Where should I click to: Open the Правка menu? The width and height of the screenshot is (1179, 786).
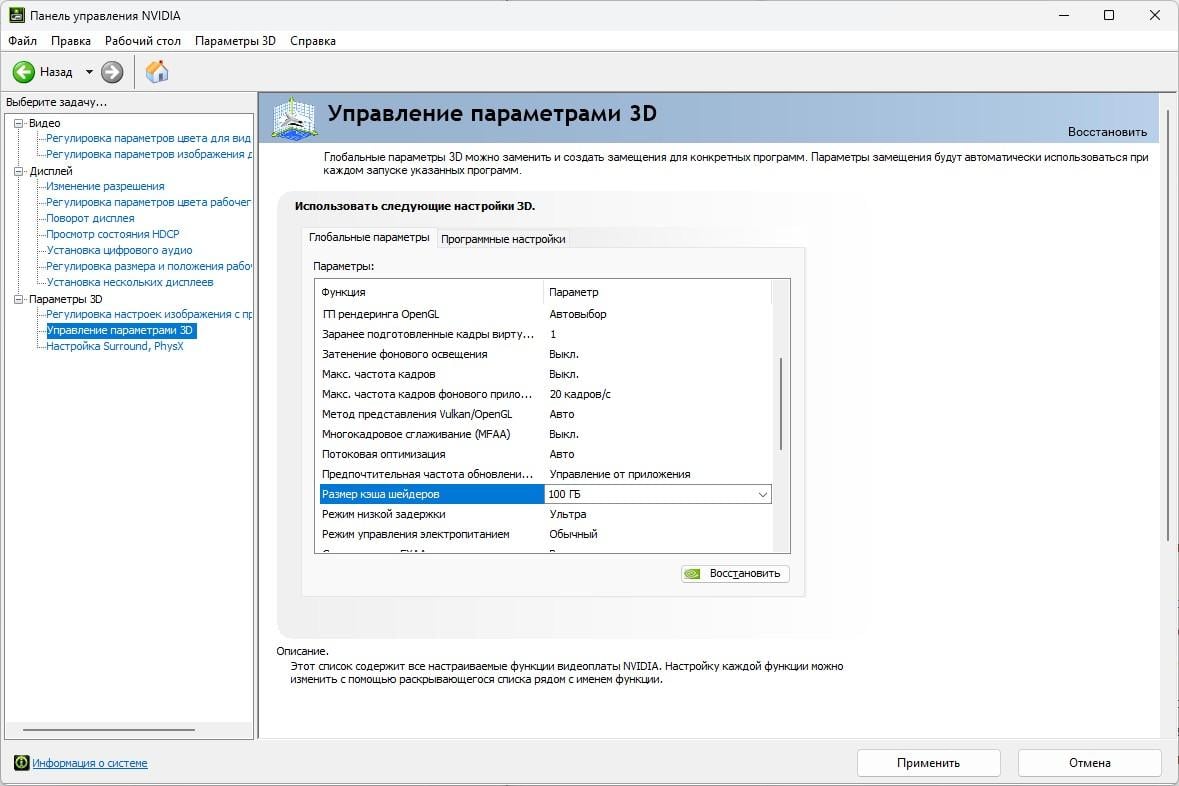coord(71,41)
